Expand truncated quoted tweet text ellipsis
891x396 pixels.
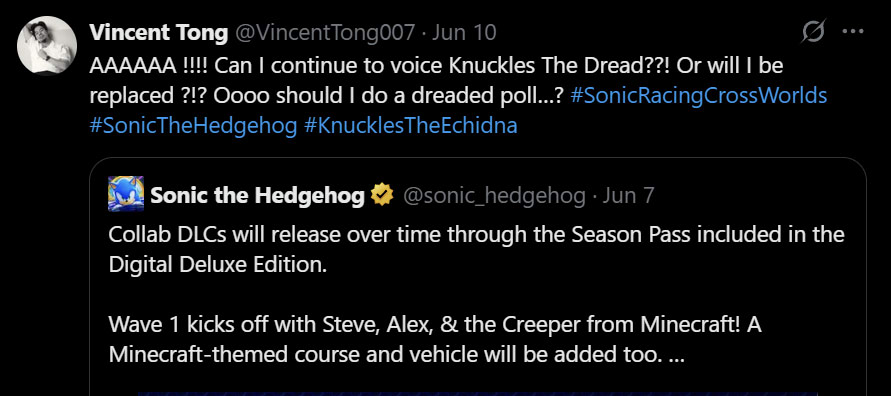pyautogui.click(x=677, y=357)
